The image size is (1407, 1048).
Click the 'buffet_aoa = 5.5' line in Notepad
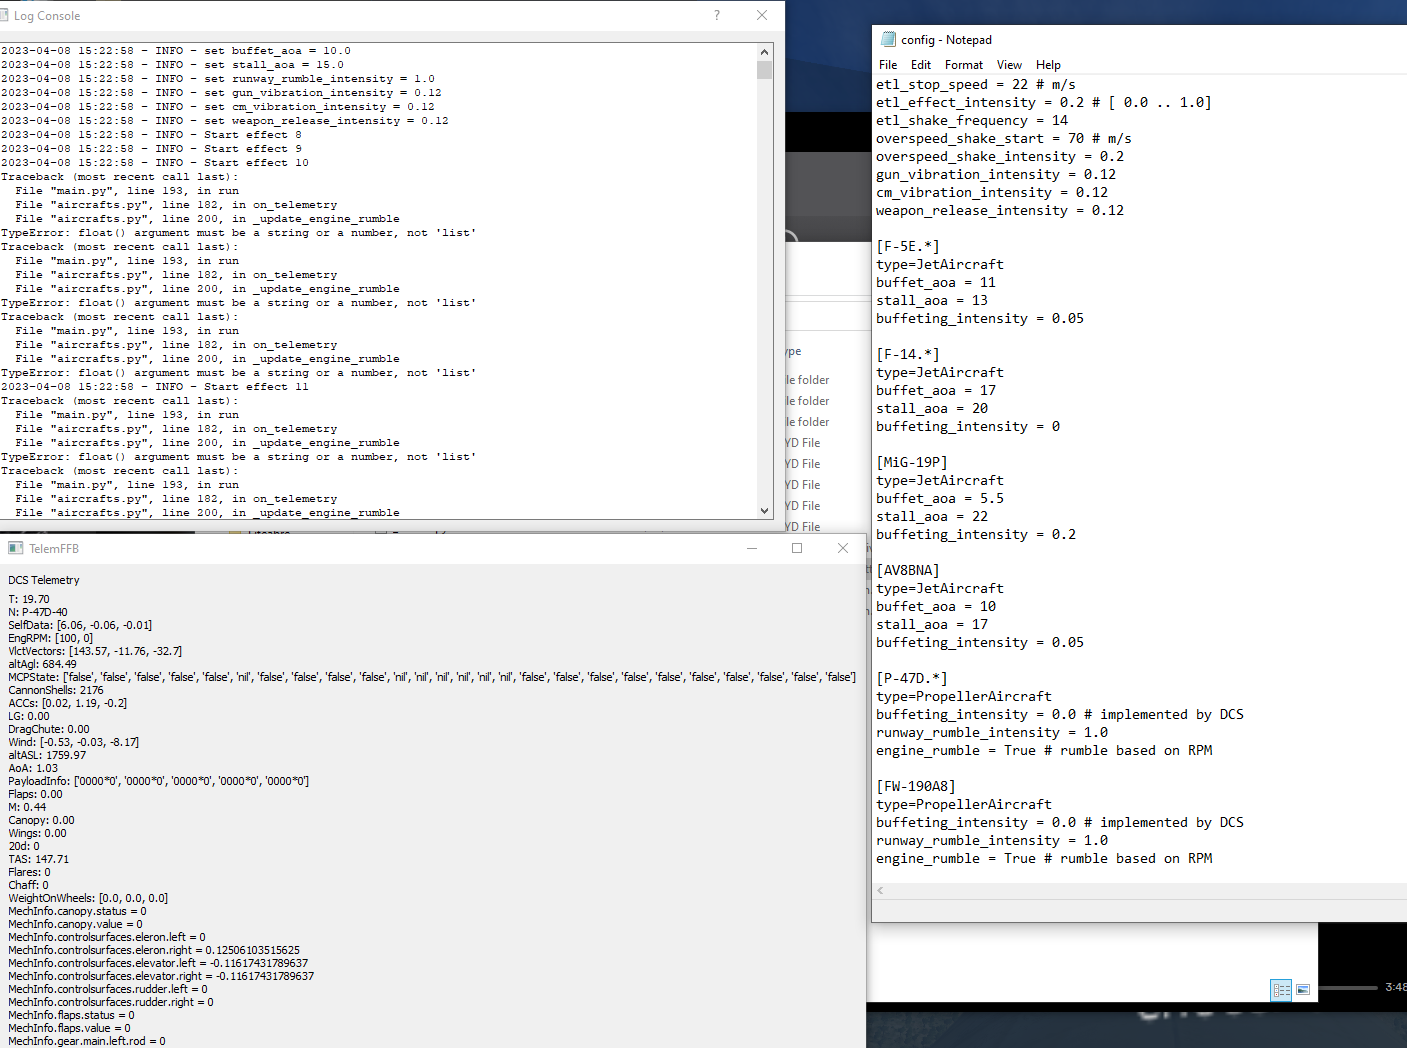940,499
